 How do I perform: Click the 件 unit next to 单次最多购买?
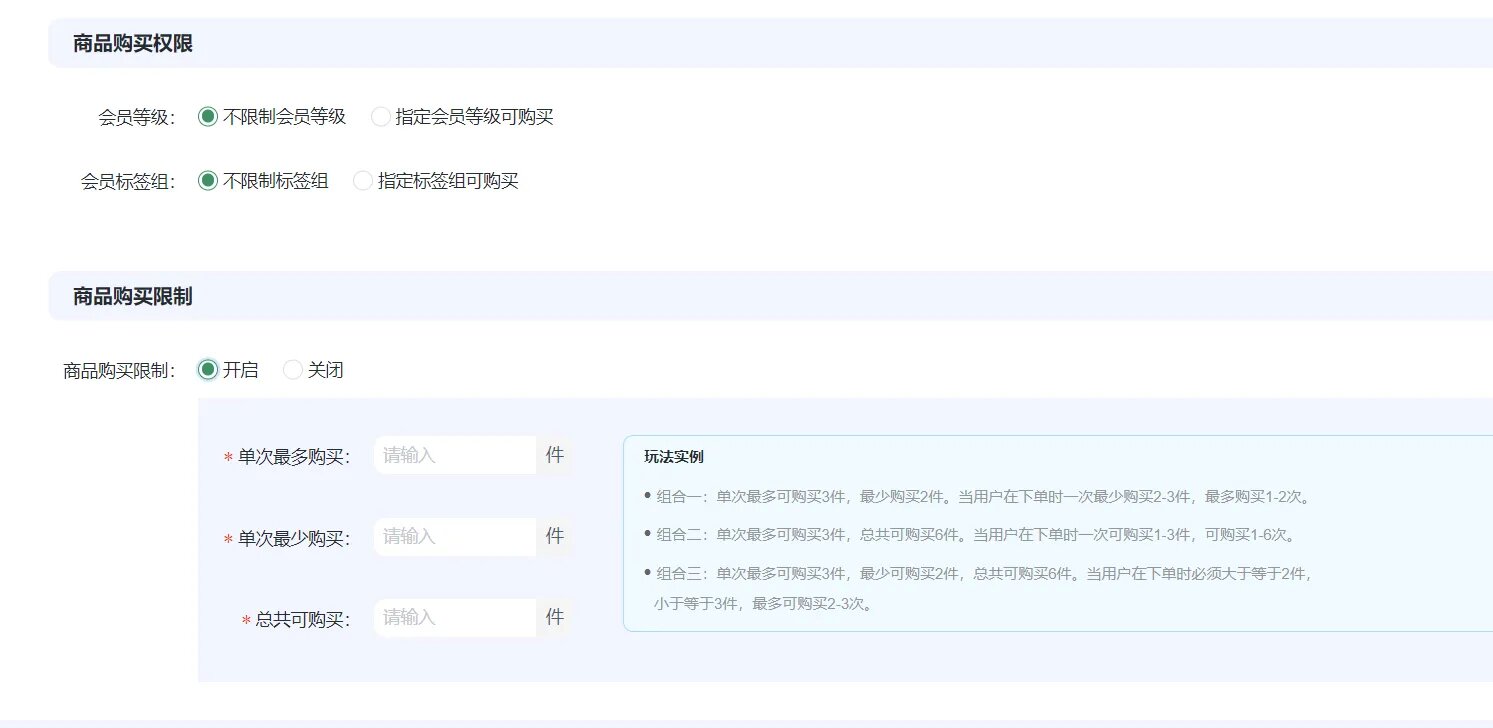pyautogui.click(x=555, y=455)
